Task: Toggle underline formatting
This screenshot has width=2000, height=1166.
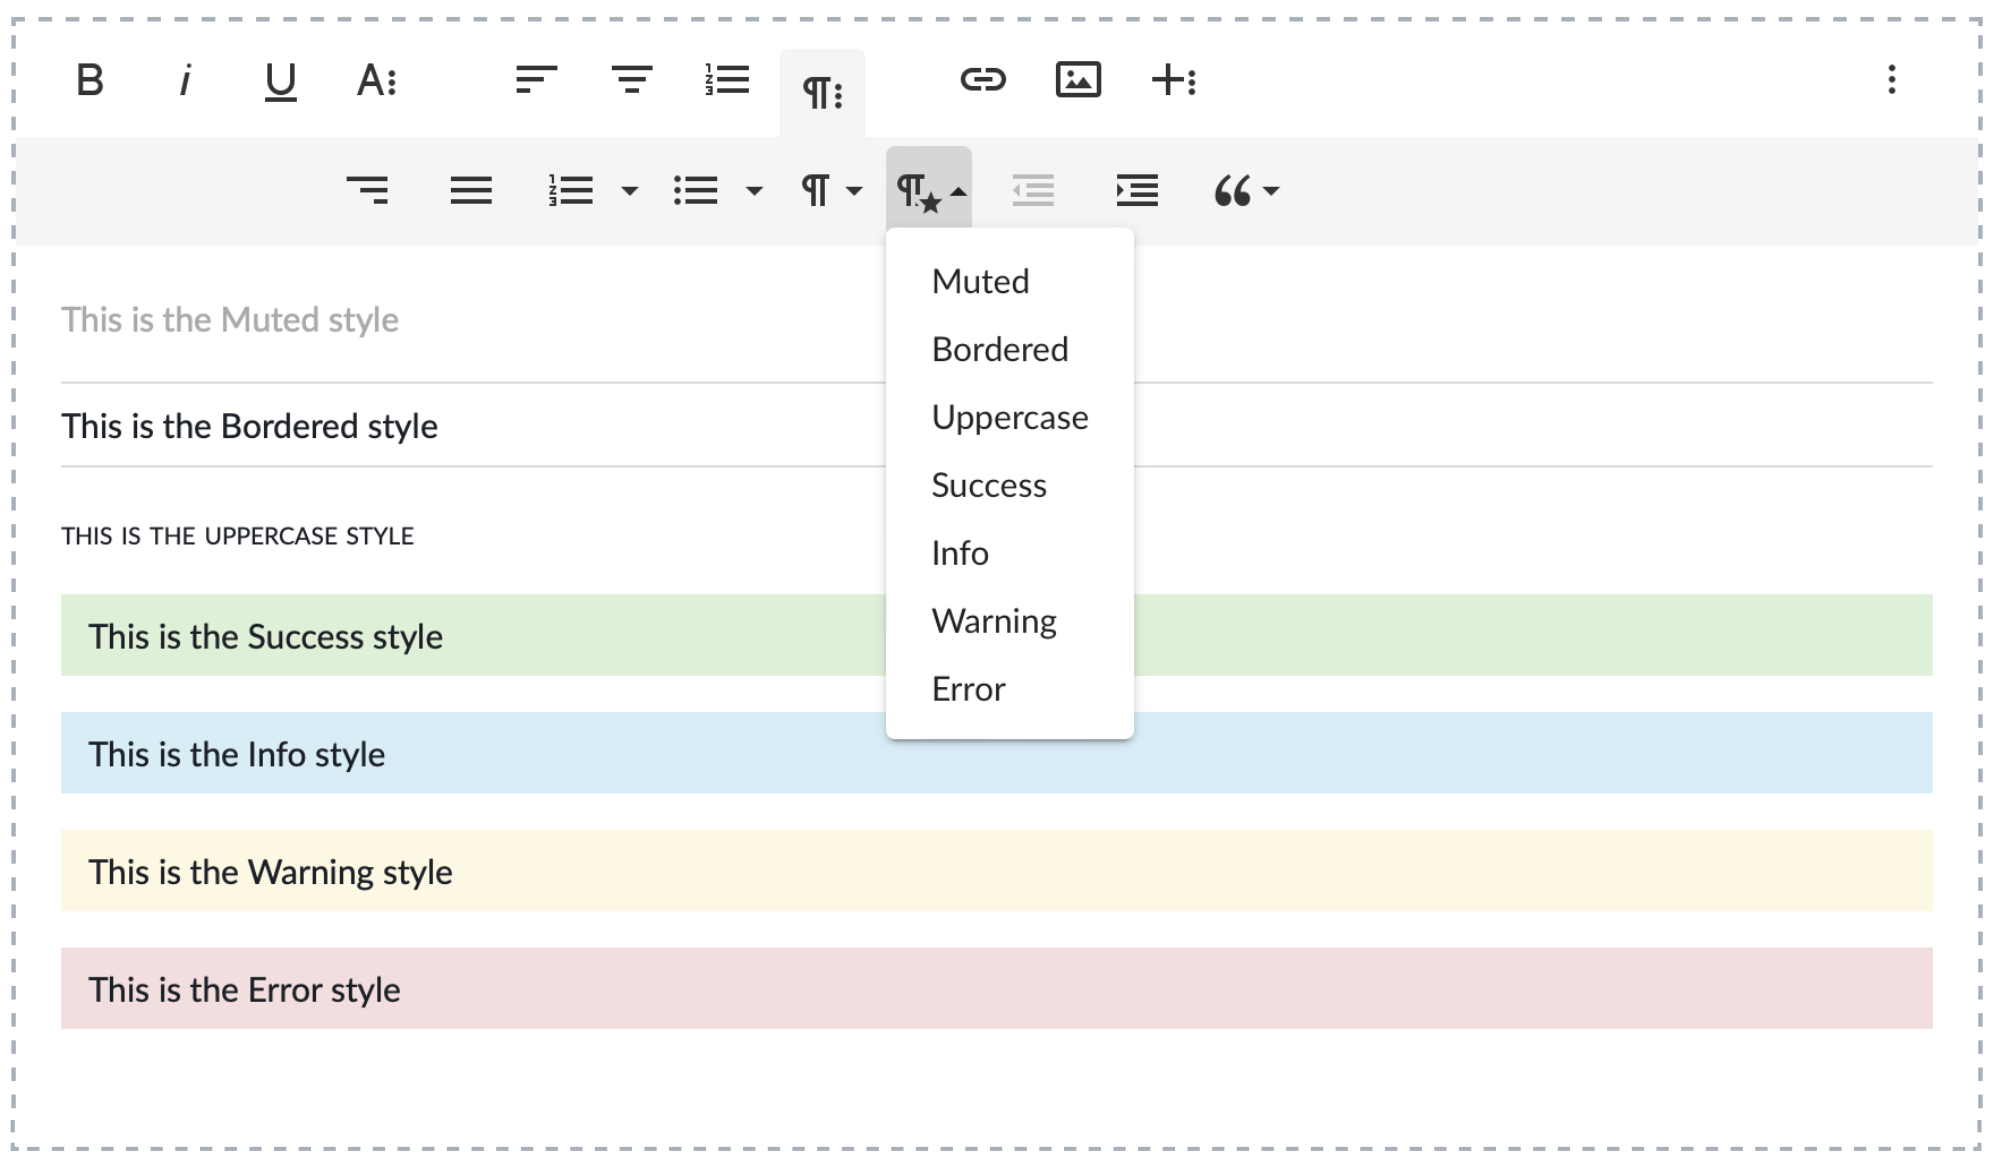Action: click(280, 80)
